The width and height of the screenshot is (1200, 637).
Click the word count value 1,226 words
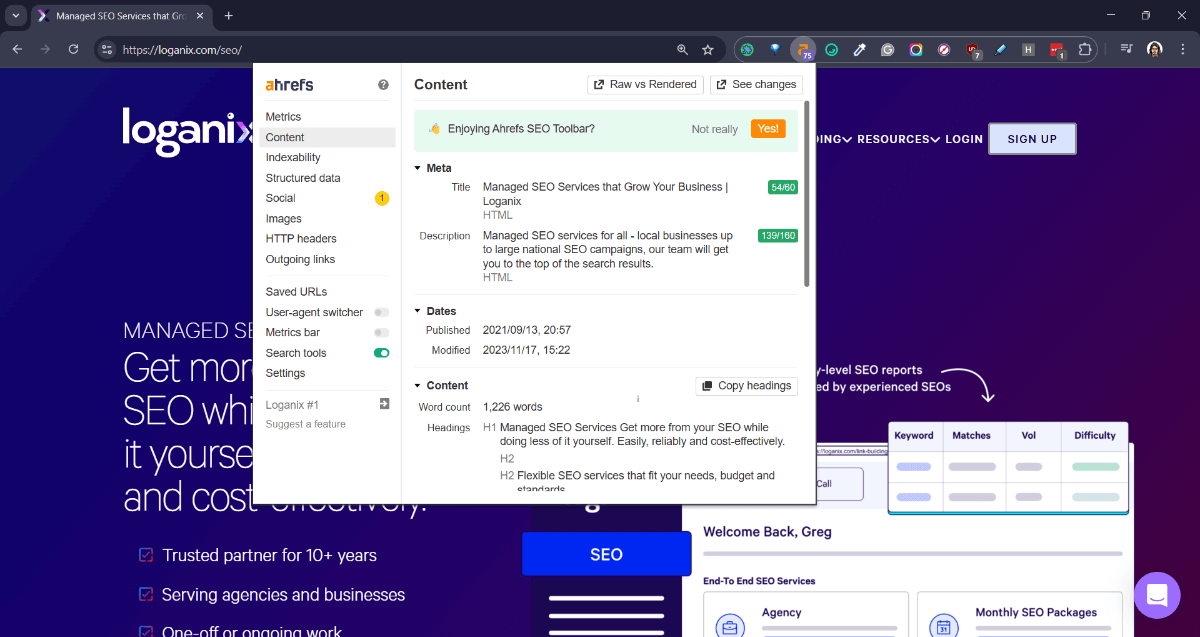[513, 407]
